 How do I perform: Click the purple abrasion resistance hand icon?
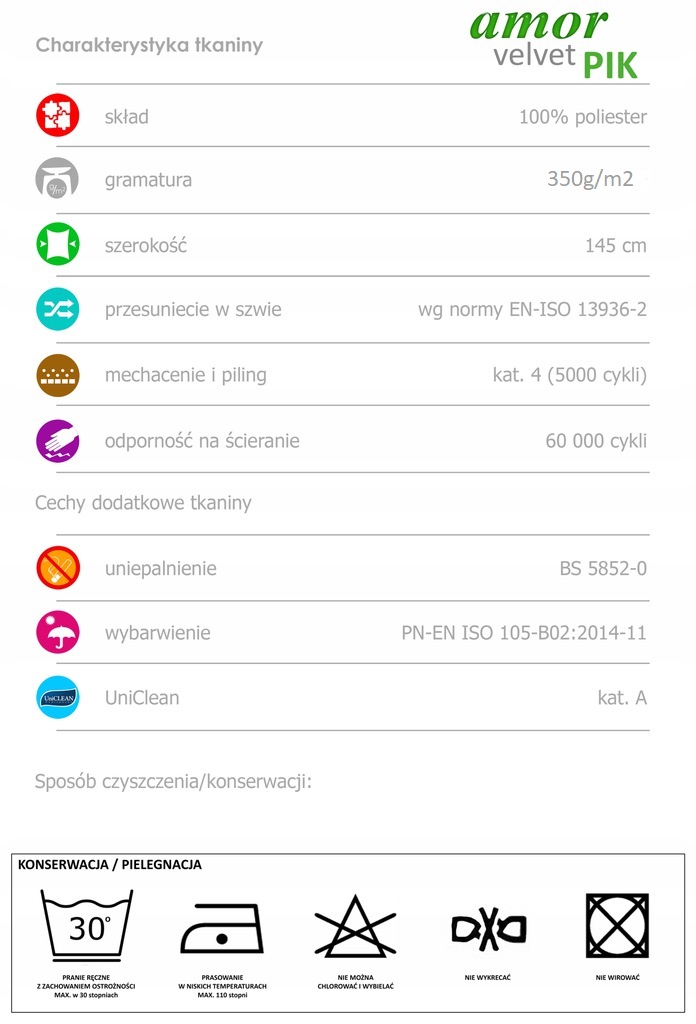tap(57, 440)
